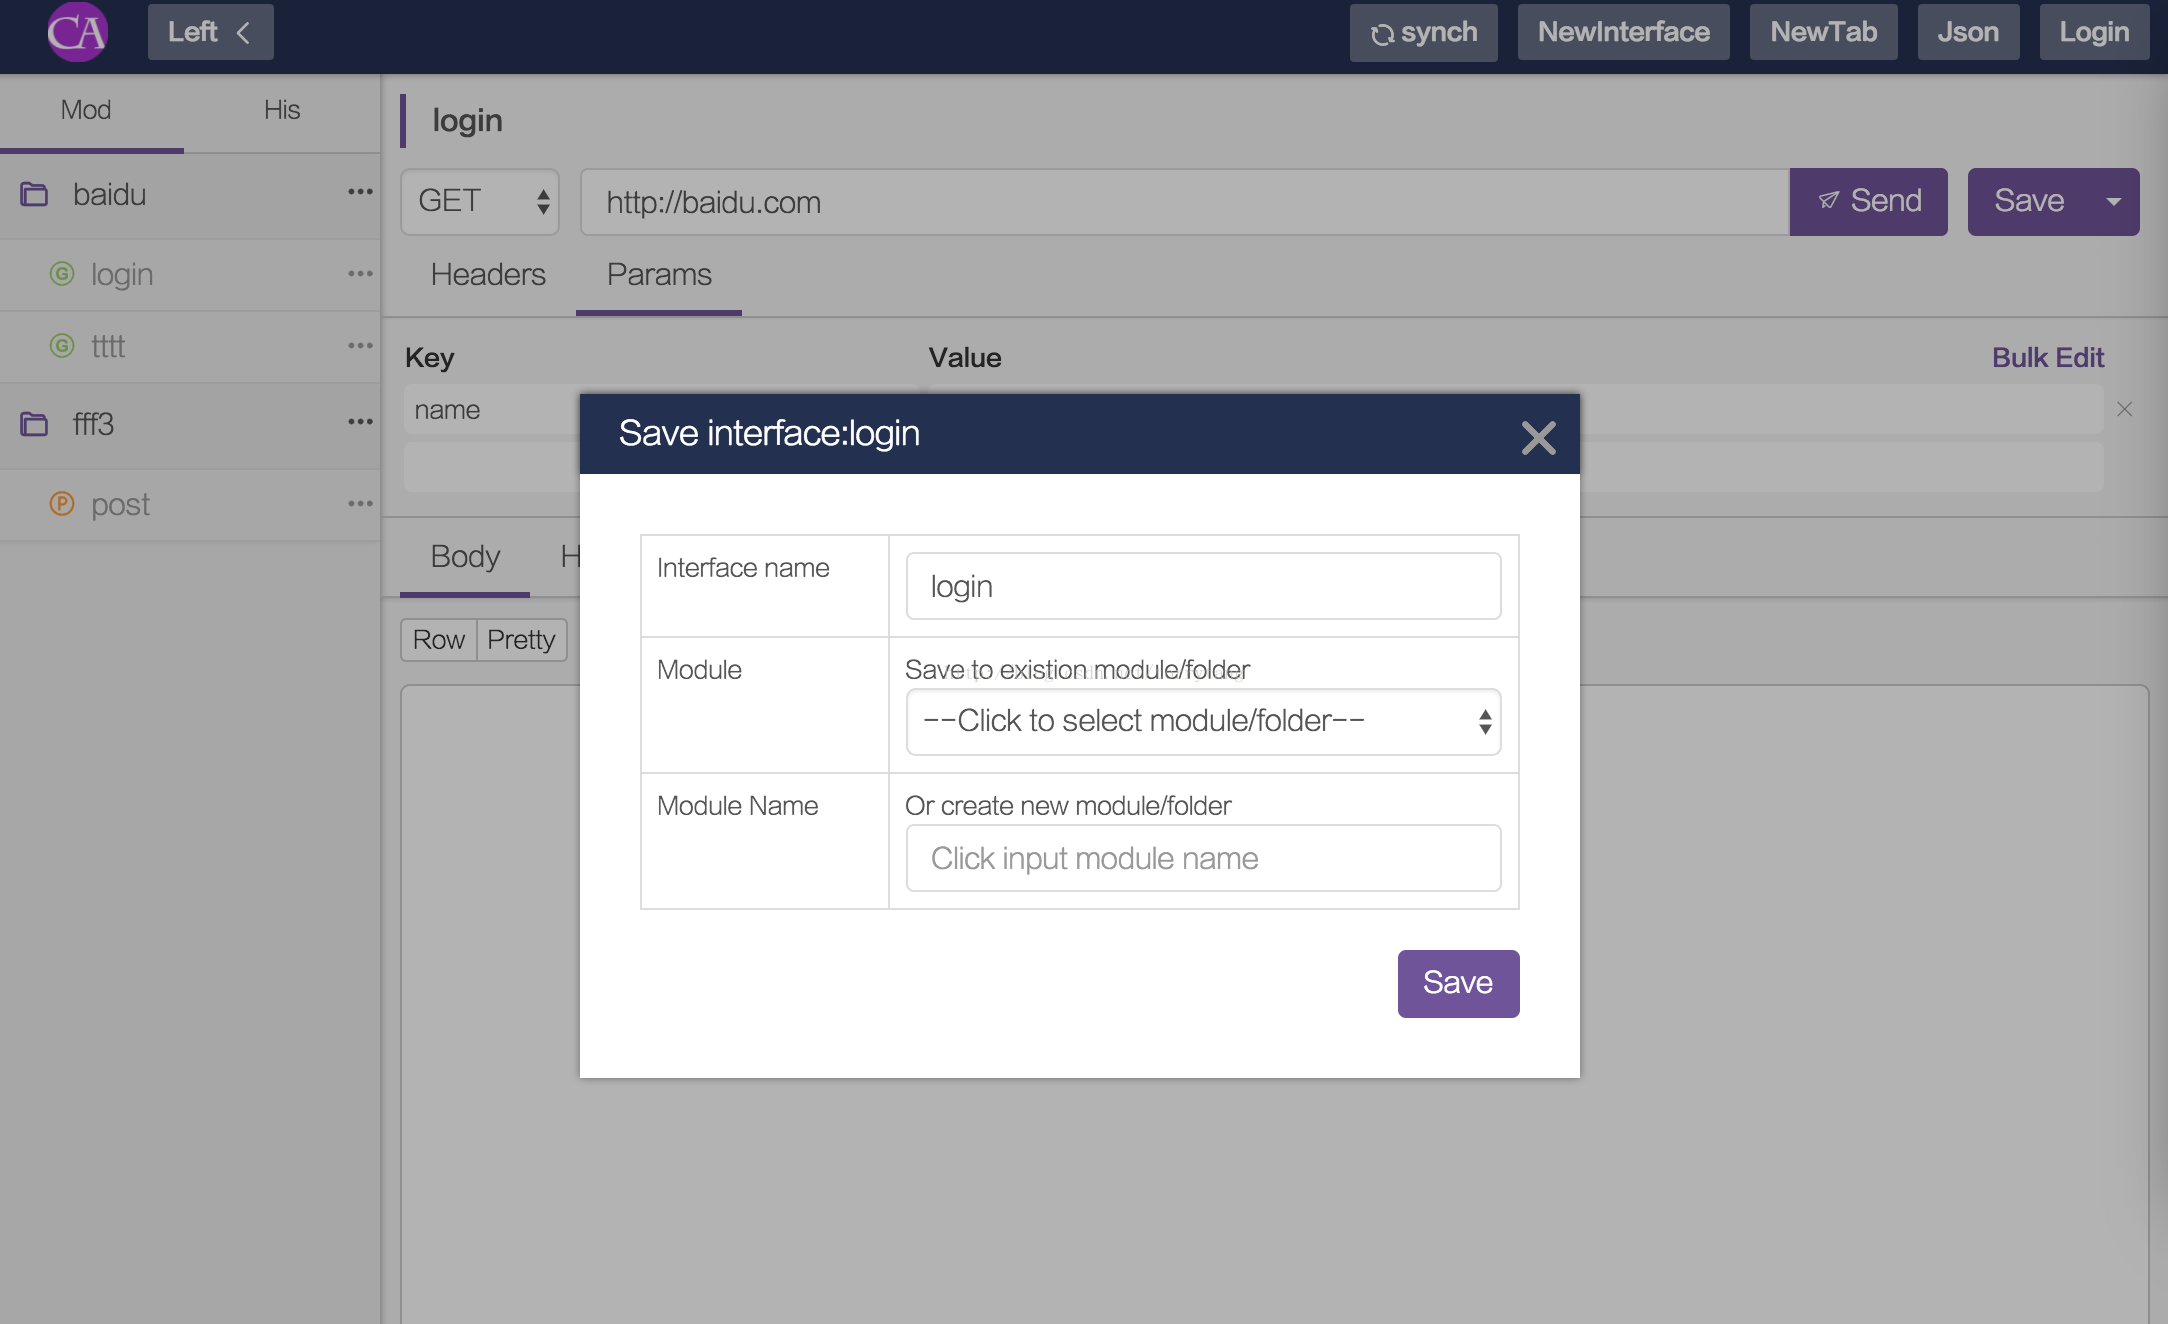Viewport: 2168px width, 1324px height.
Task: Switch to the Body response tab
Action: 465,557
